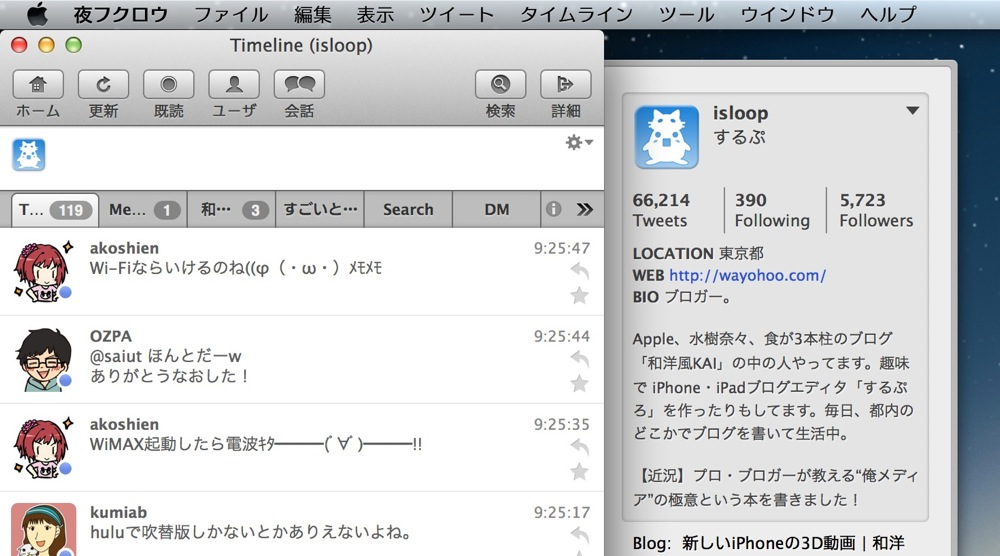Show conversation via 会話 icon
The width and height of the screenshot is (1000, 556).
(x=299, y=84)
